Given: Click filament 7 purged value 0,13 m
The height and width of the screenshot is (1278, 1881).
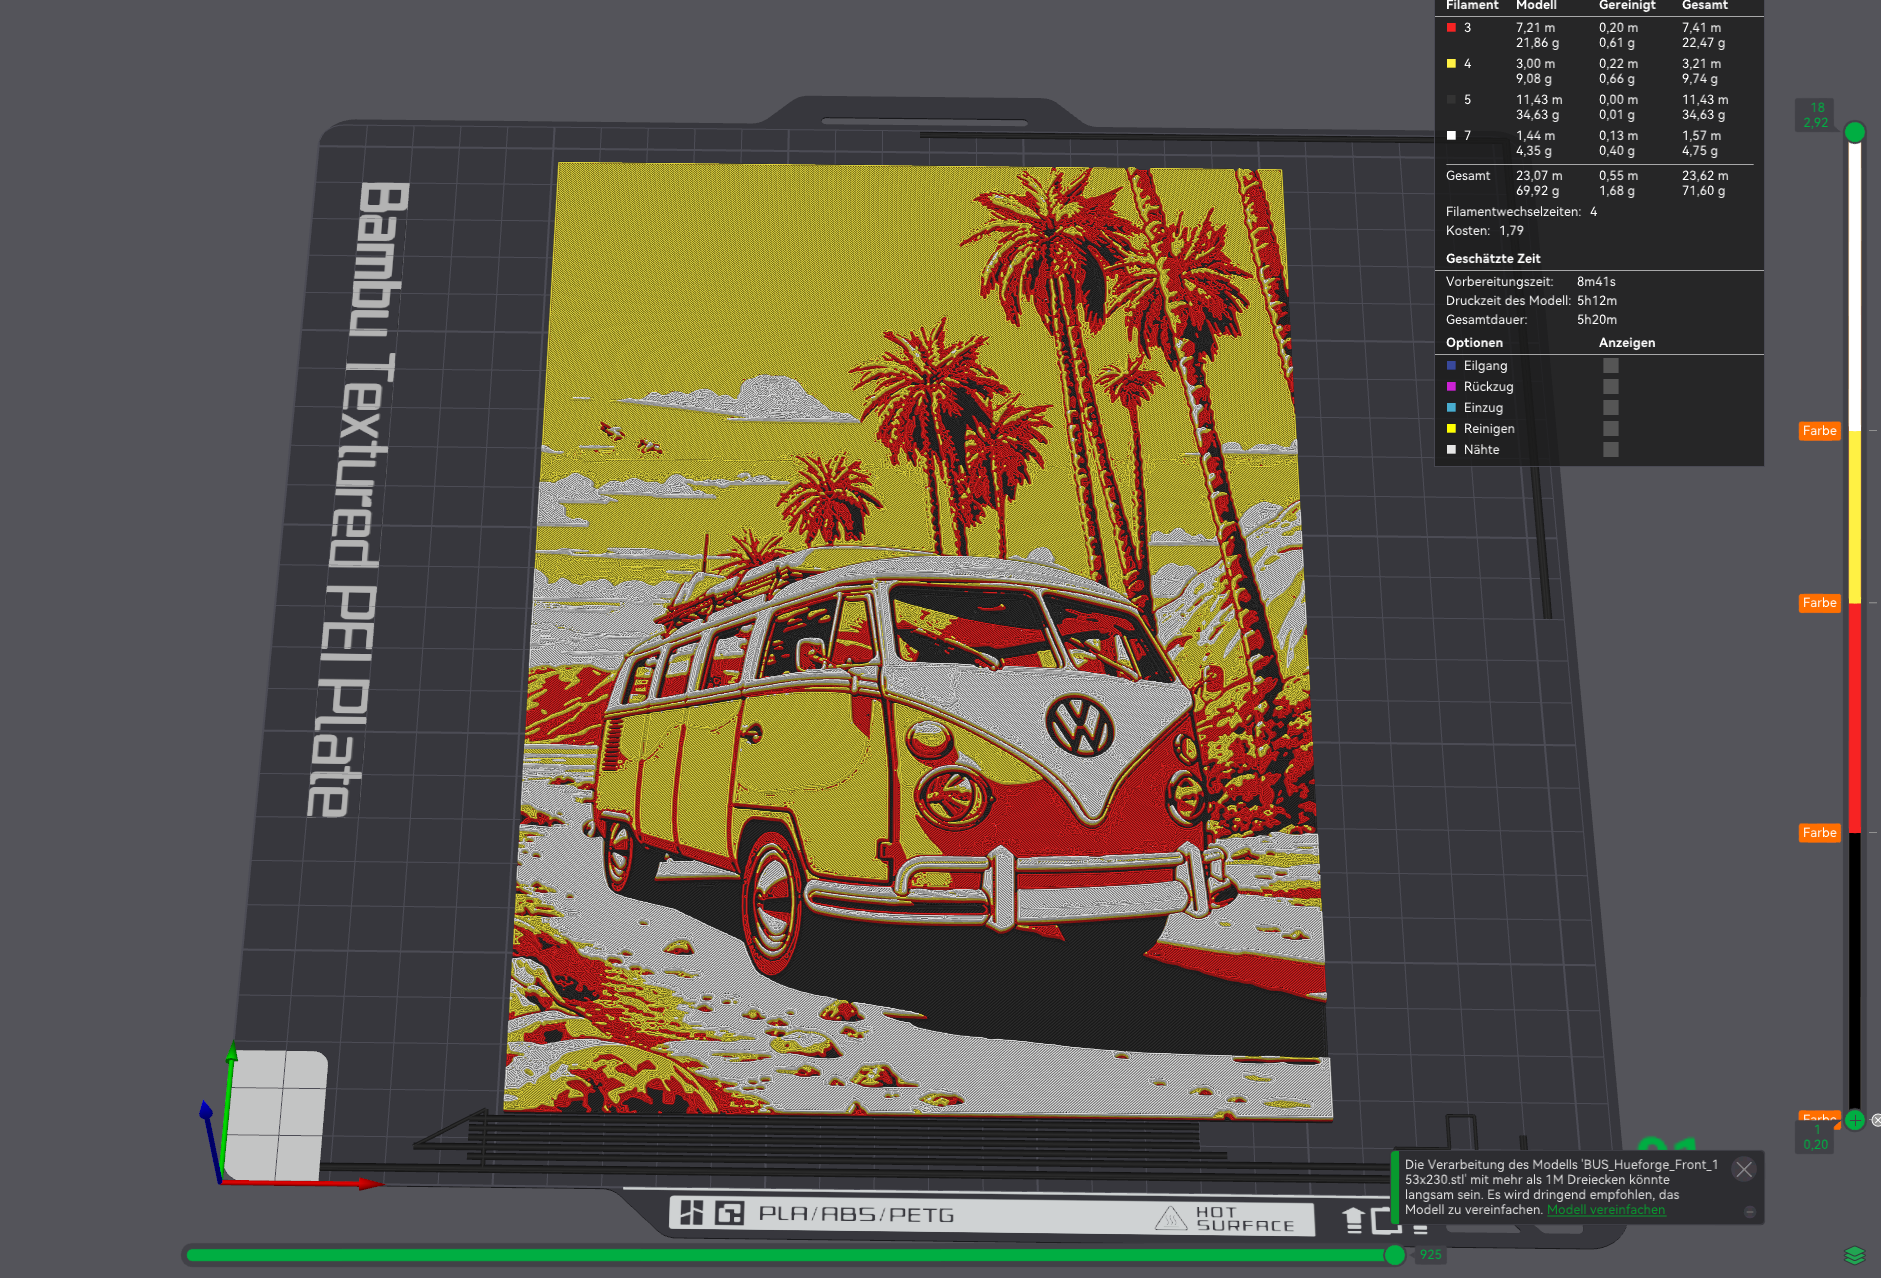Looking at the screenshot, I should pos(1618,136).
